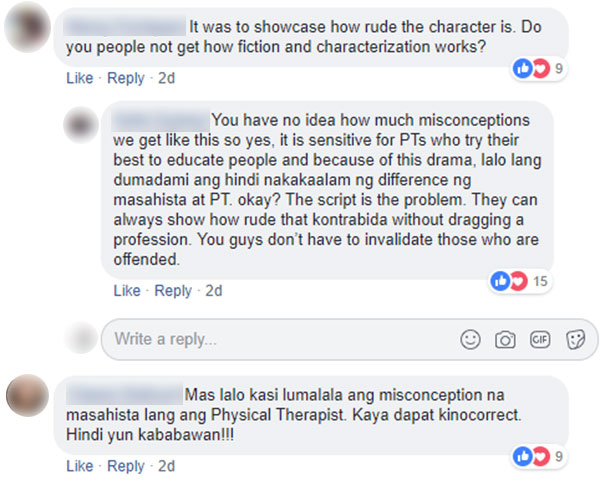600x485 pixels.
Task: Open emoji picker in reply box
Action: pos(470,339)
